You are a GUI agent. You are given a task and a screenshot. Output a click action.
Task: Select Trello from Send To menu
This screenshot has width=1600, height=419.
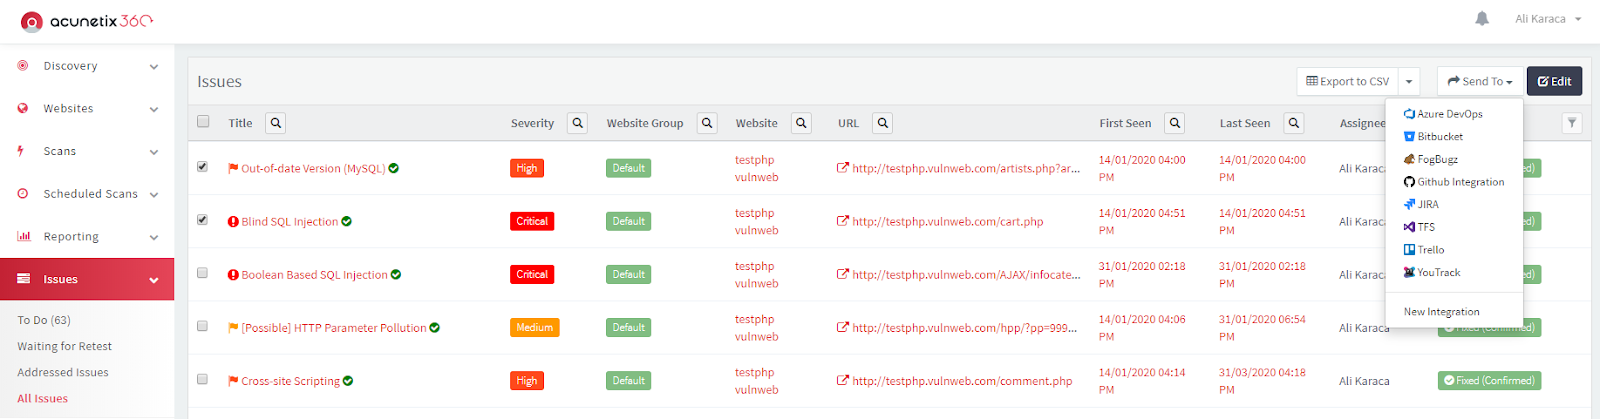point(1424,250)
